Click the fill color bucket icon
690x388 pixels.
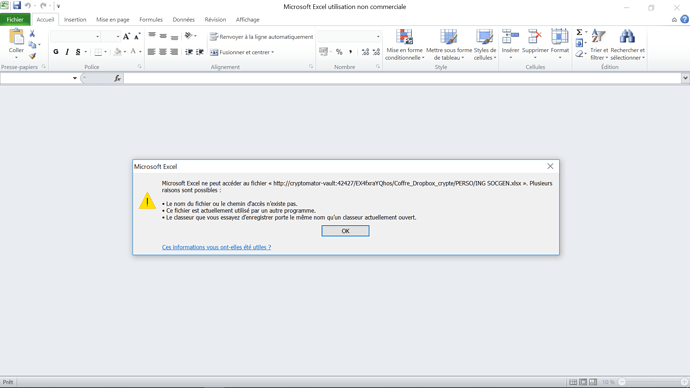(x=117, y=52)
